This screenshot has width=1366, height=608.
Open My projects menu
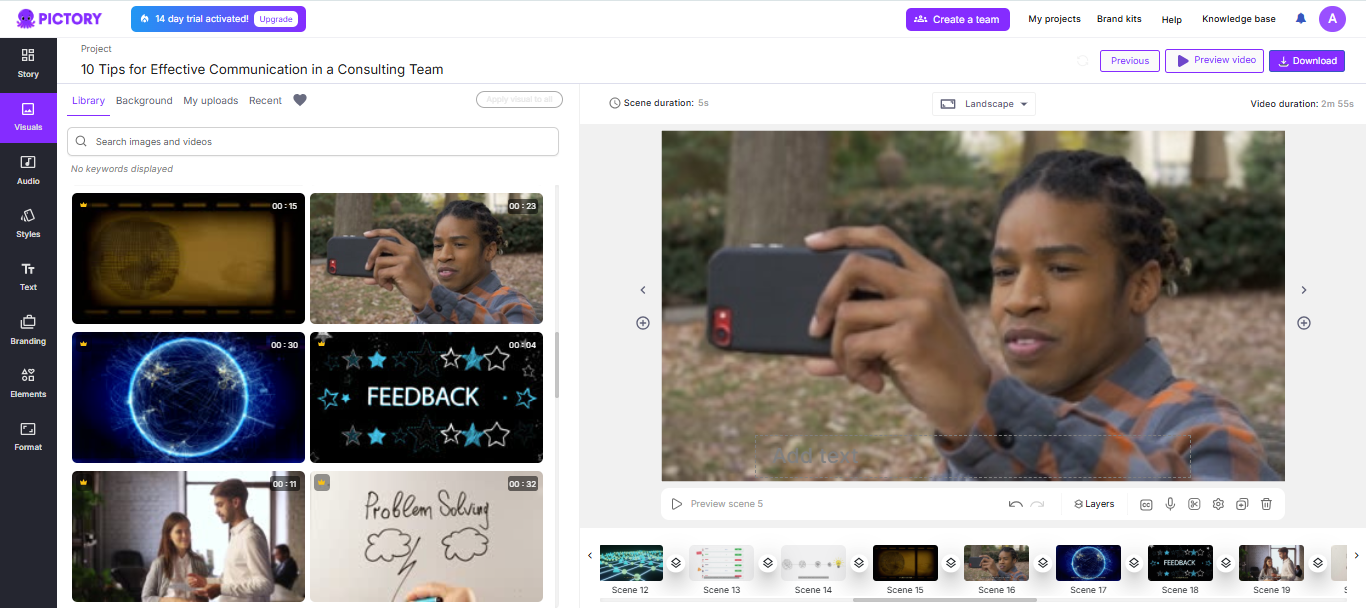point(1054,19)
